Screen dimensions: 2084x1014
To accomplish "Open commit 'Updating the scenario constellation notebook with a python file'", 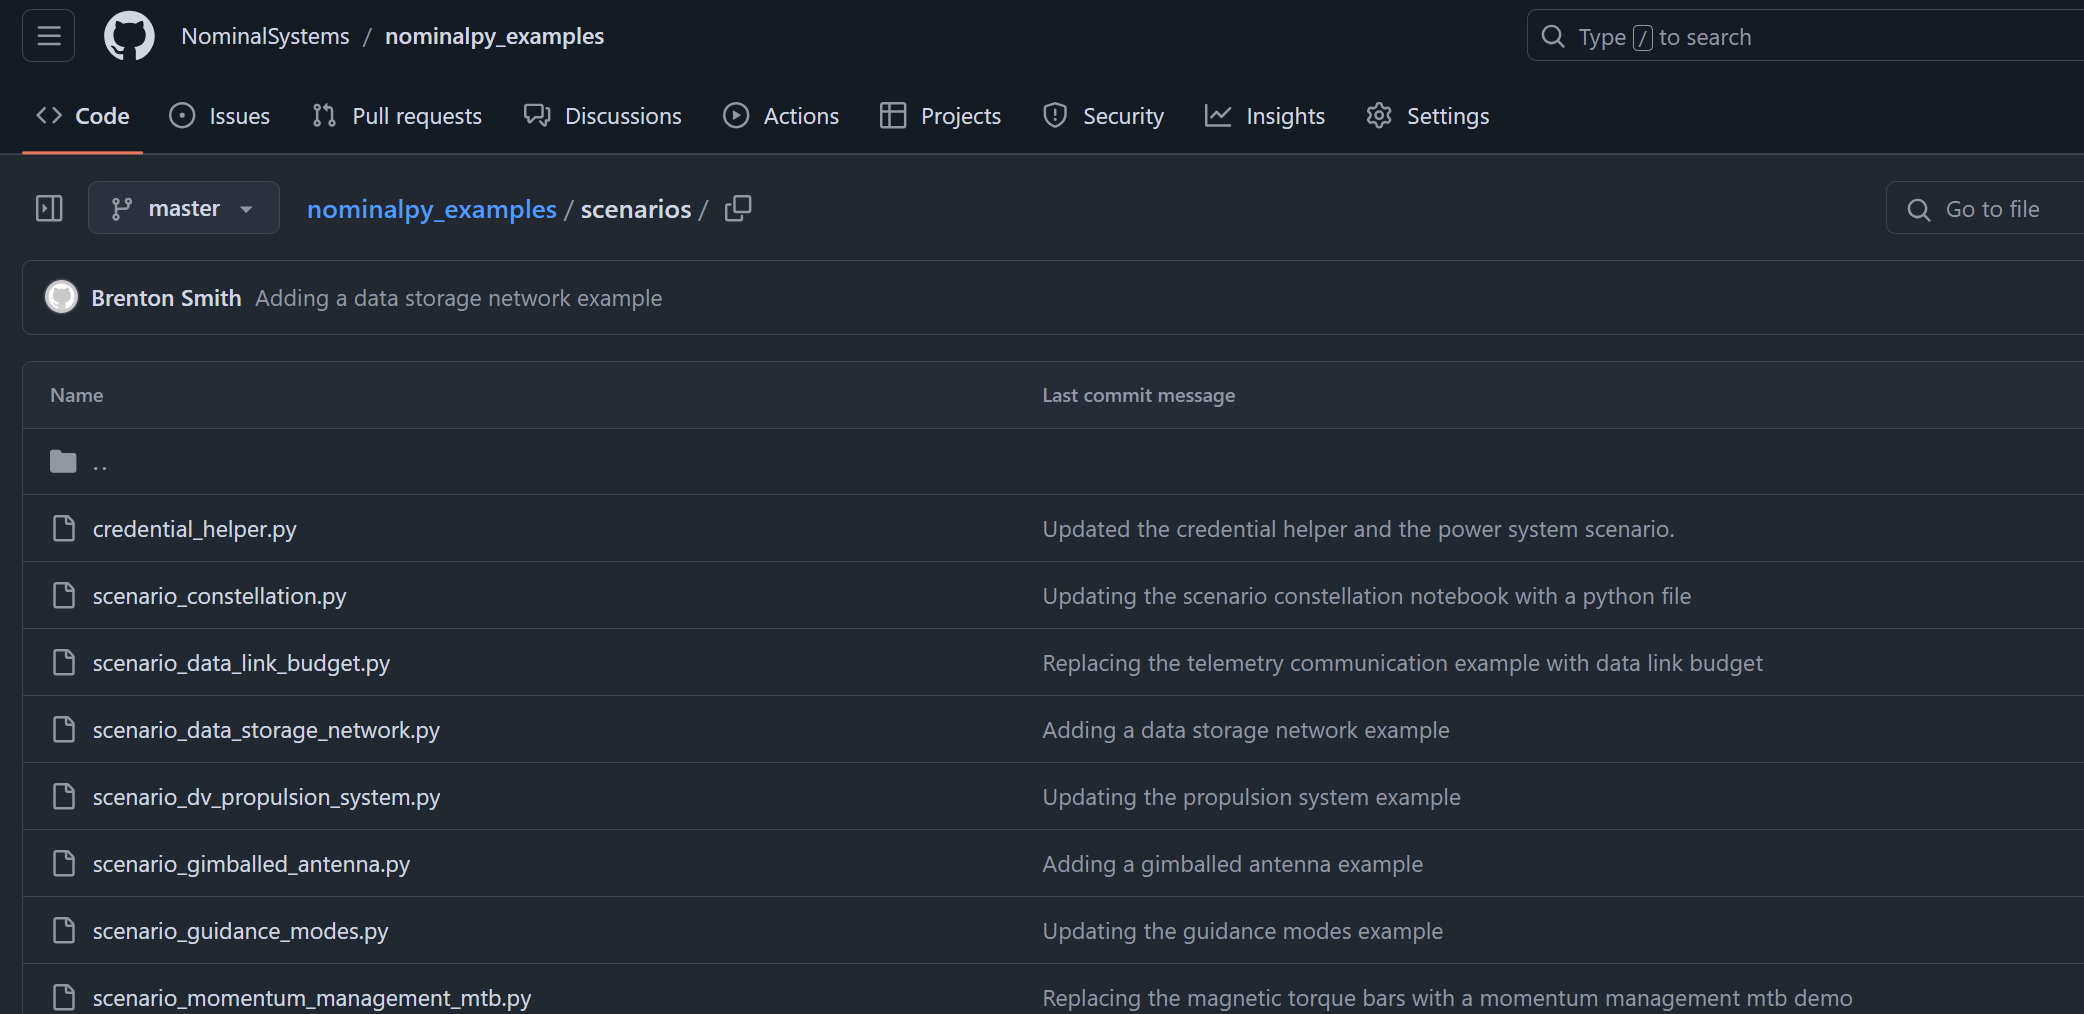I will (1367, 596).
